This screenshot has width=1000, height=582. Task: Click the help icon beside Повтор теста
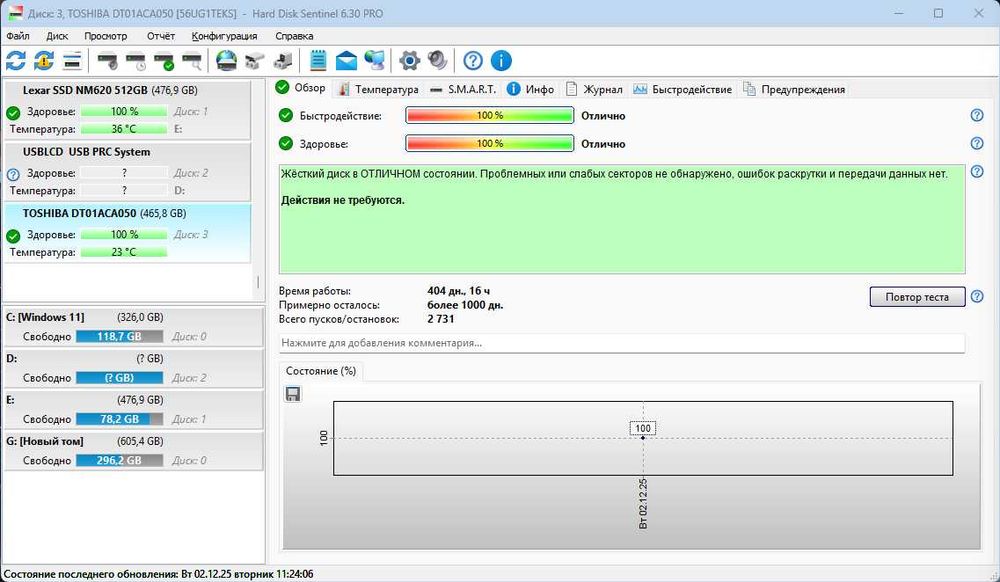[976, 296]
